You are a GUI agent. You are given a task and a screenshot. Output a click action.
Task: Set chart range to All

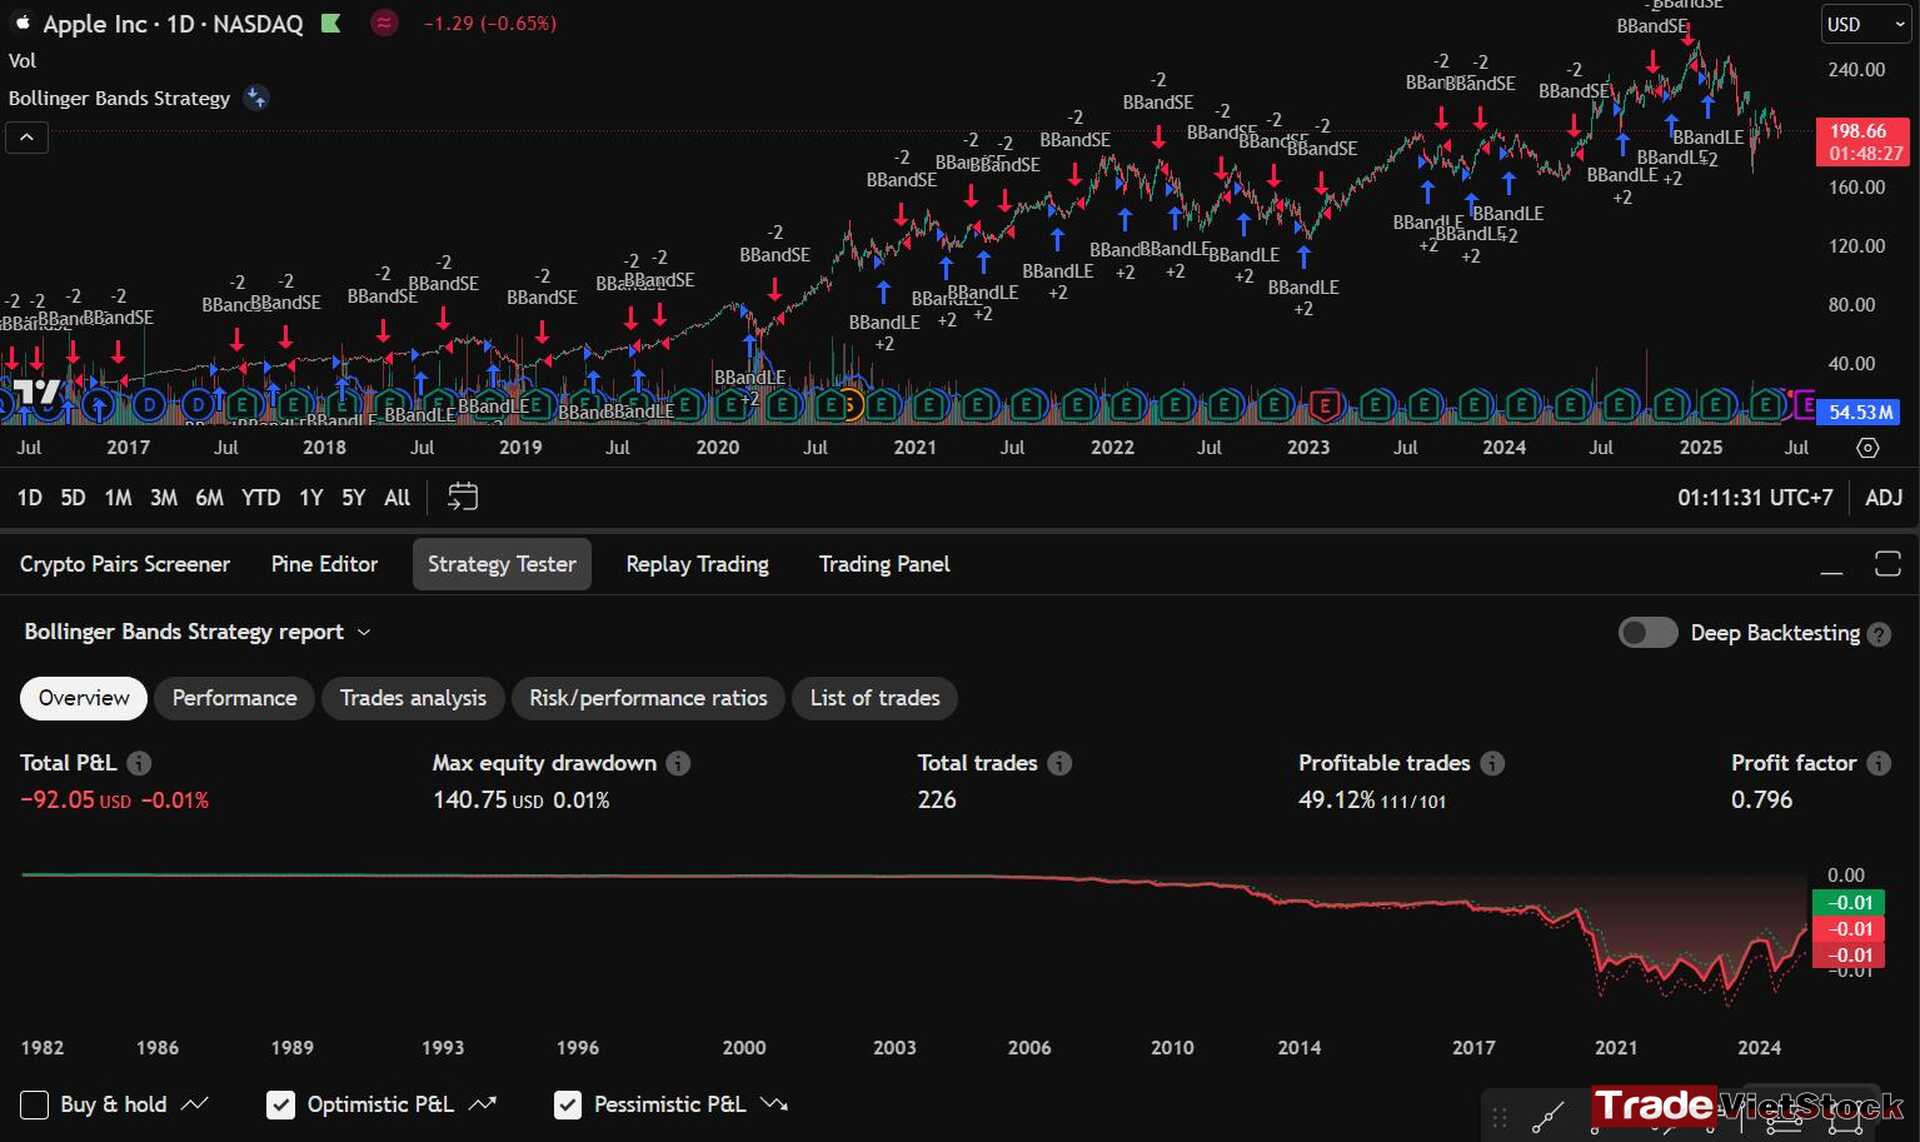397,498
